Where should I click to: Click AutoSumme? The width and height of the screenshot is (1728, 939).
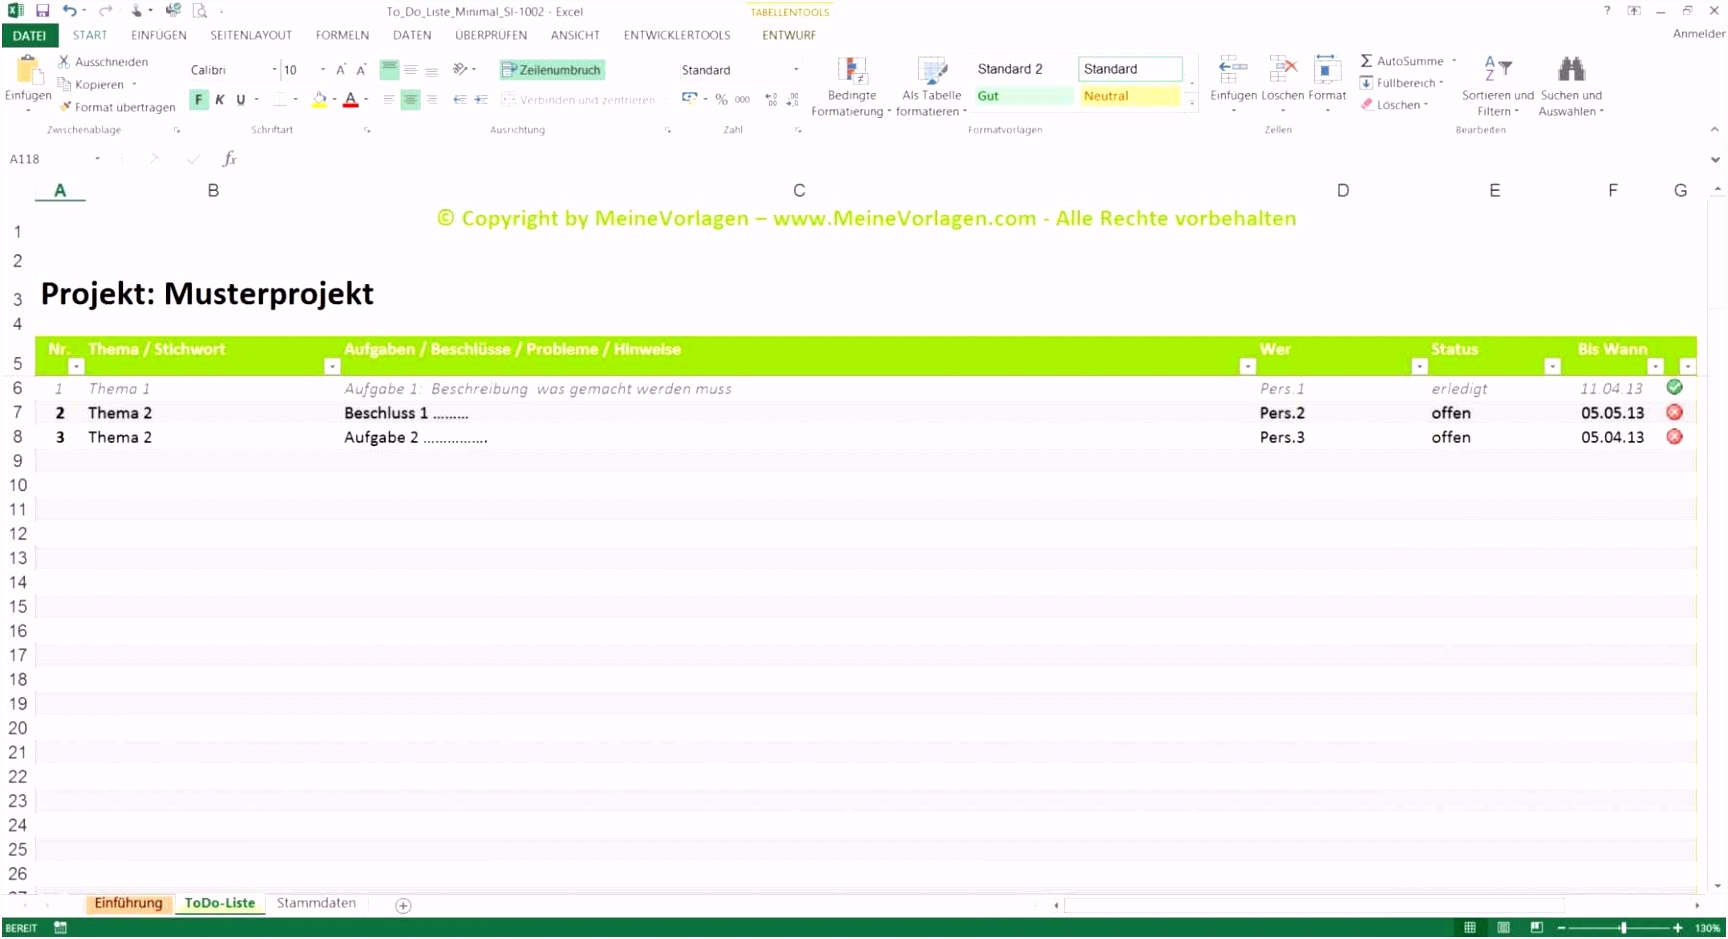pos(1402,61)
